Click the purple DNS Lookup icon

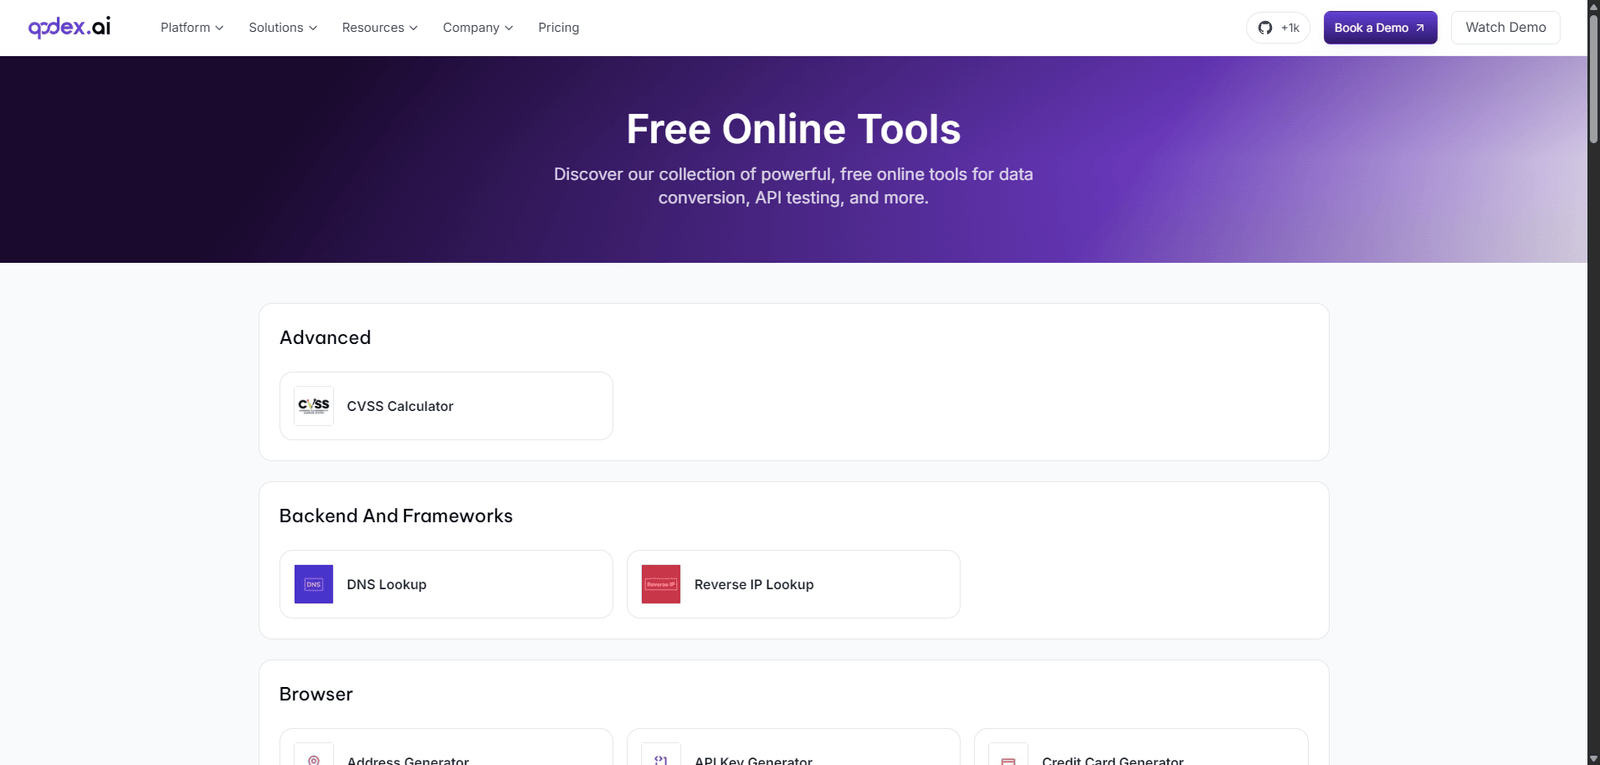point(314,584)
